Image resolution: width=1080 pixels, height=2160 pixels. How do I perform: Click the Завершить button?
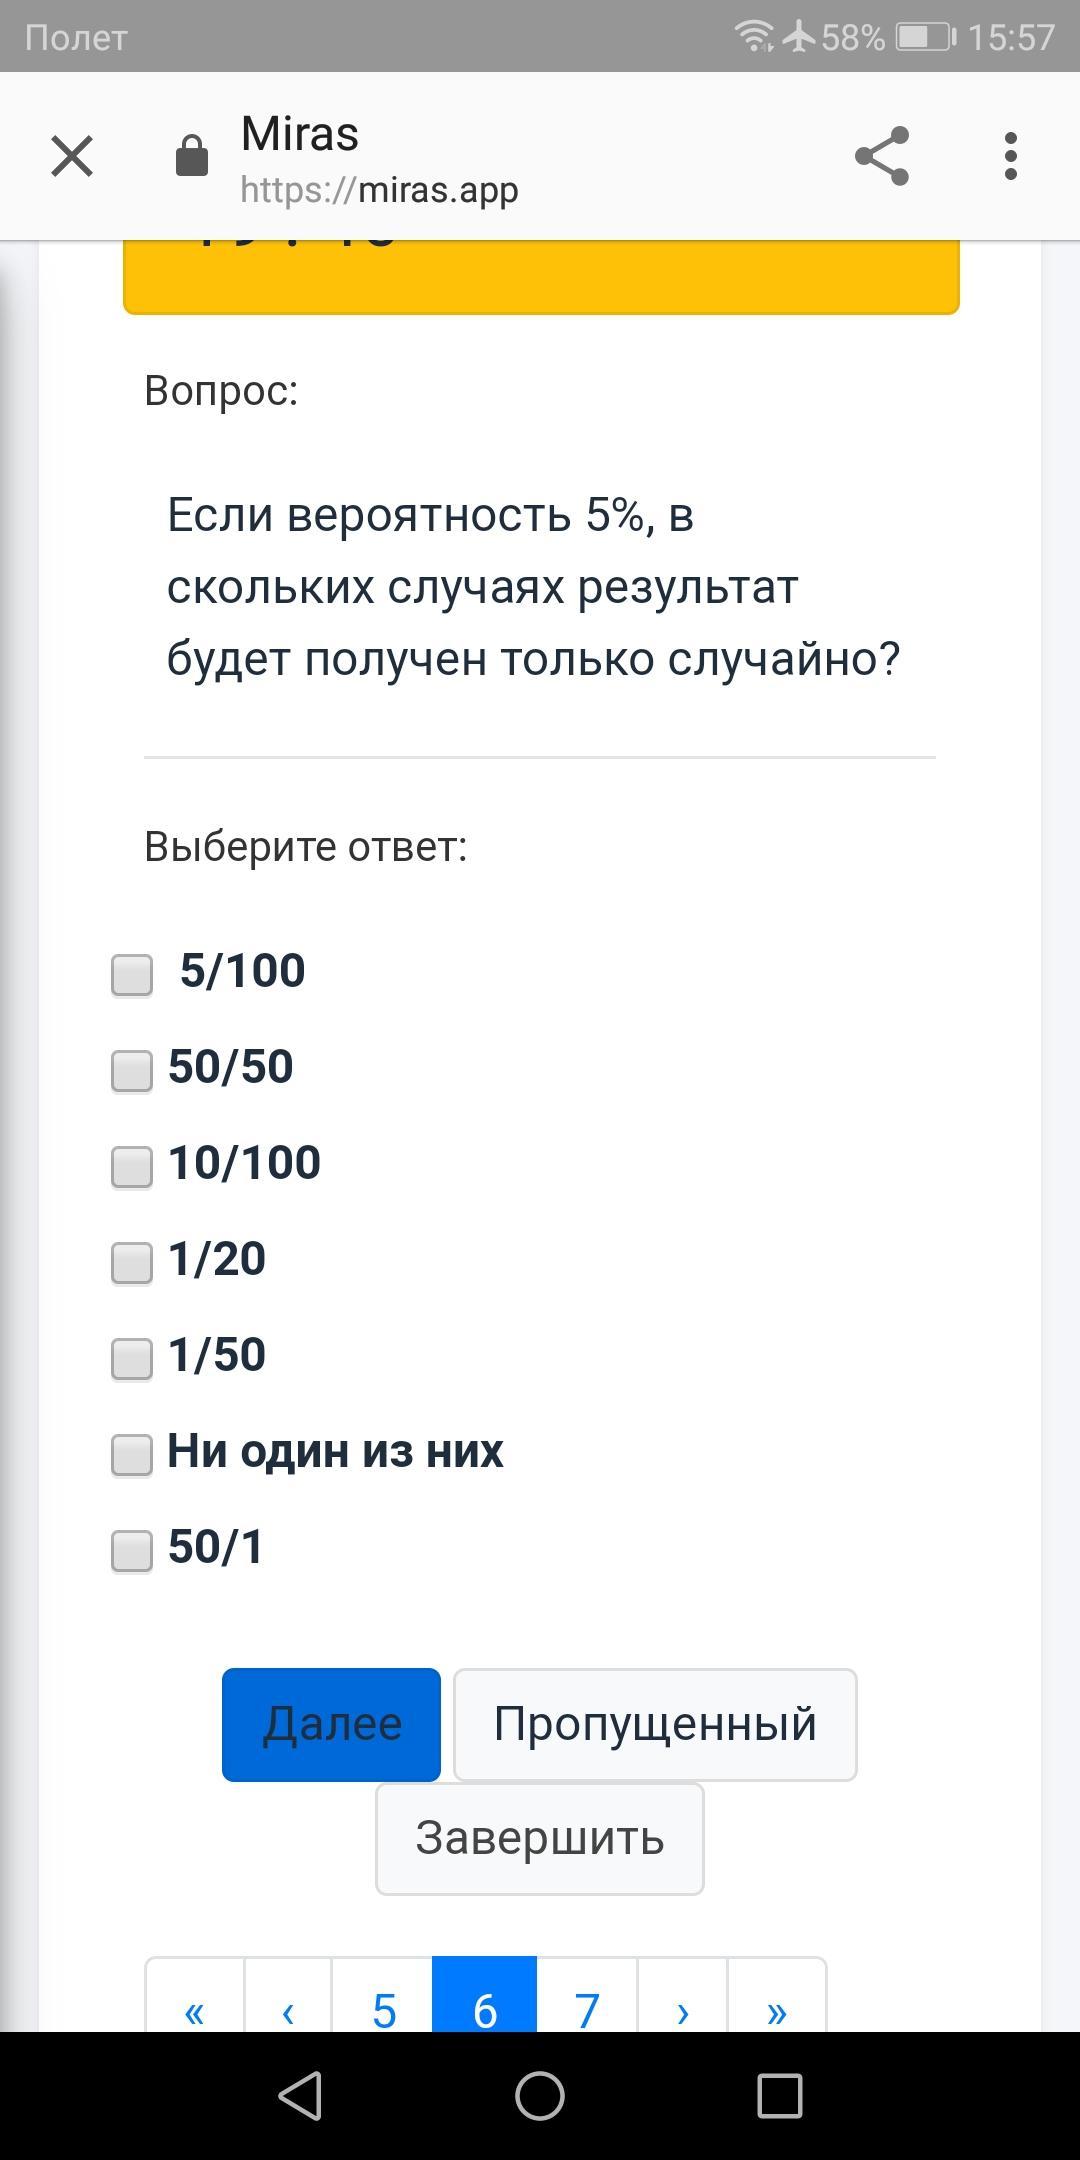coord(540,1838)
